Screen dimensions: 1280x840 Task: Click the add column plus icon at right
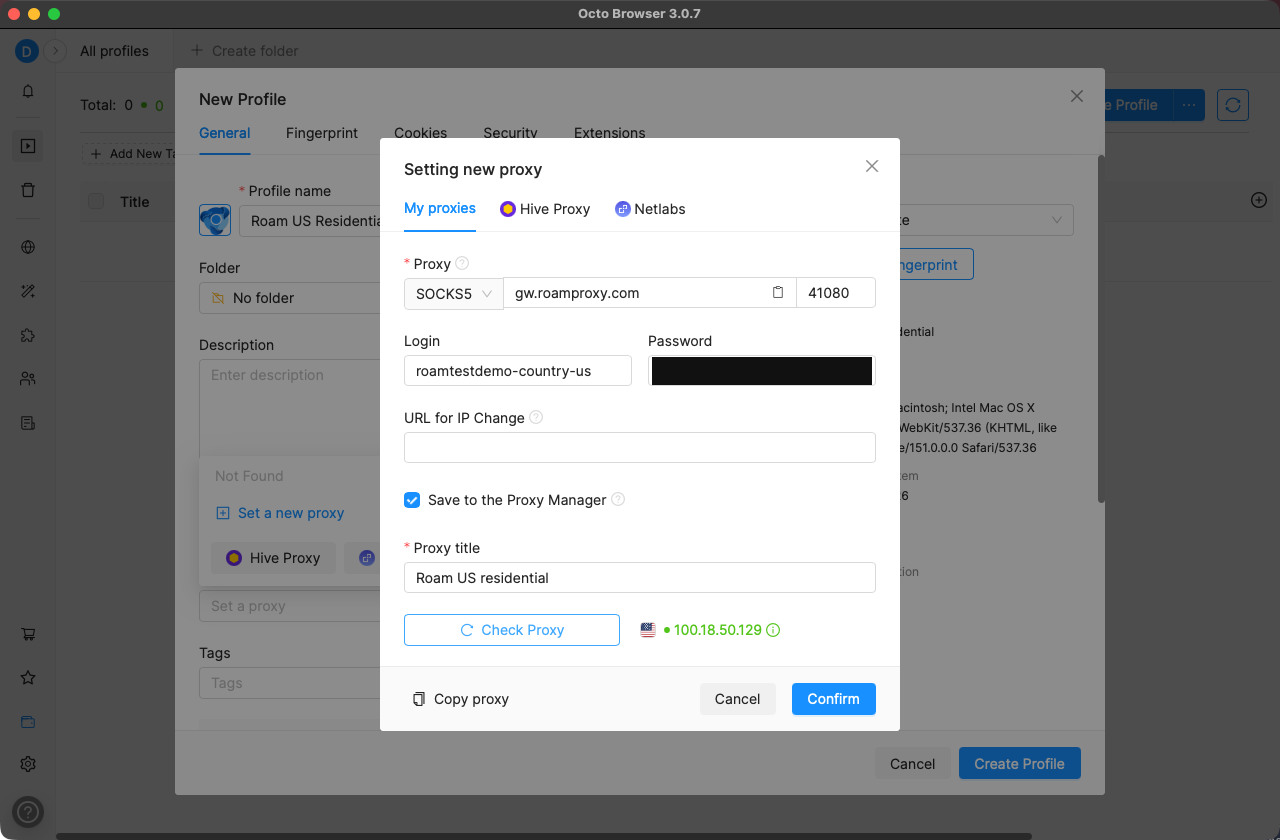[1259, 200]
